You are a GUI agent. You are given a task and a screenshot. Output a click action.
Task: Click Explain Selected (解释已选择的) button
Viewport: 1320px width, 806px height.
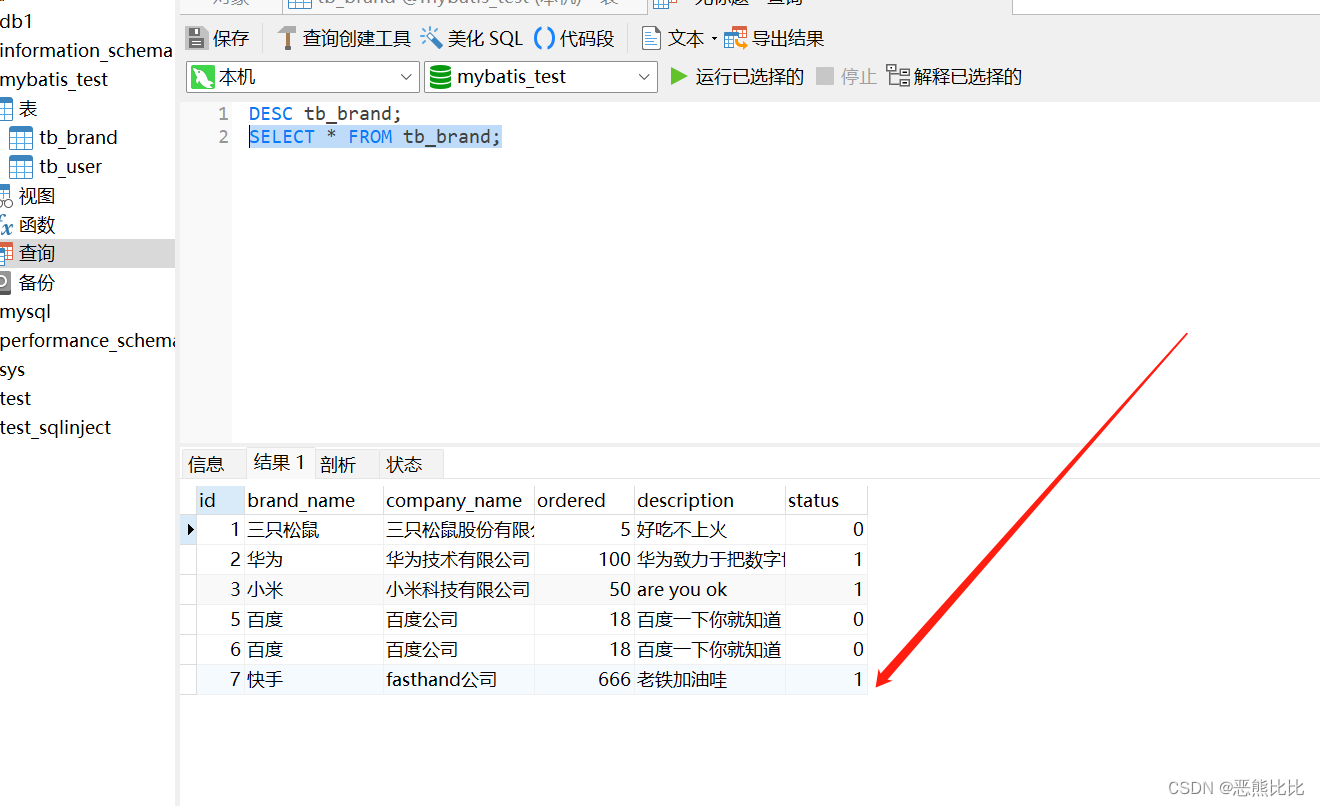[955, 77]
